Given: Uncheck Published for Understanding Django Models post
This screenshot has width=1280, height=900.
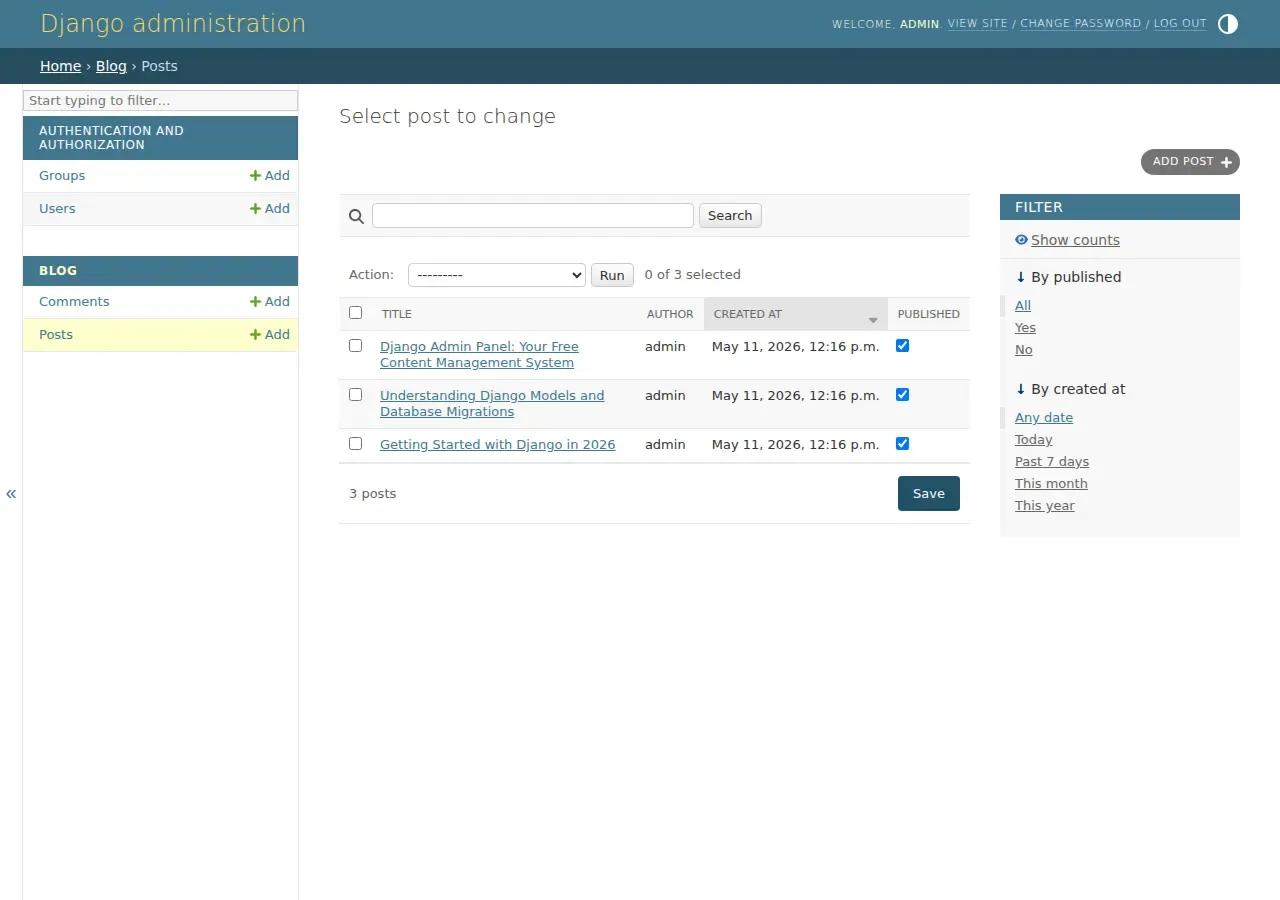Looking at the screenshot, I should pyautogui.click(x=902, y=395).
